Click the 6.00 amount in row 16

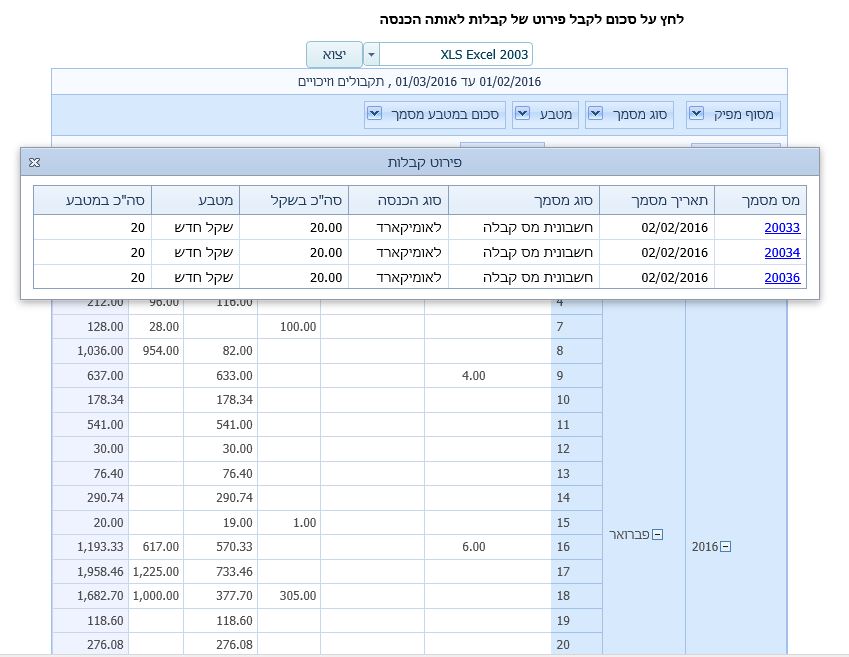[473, 547]
